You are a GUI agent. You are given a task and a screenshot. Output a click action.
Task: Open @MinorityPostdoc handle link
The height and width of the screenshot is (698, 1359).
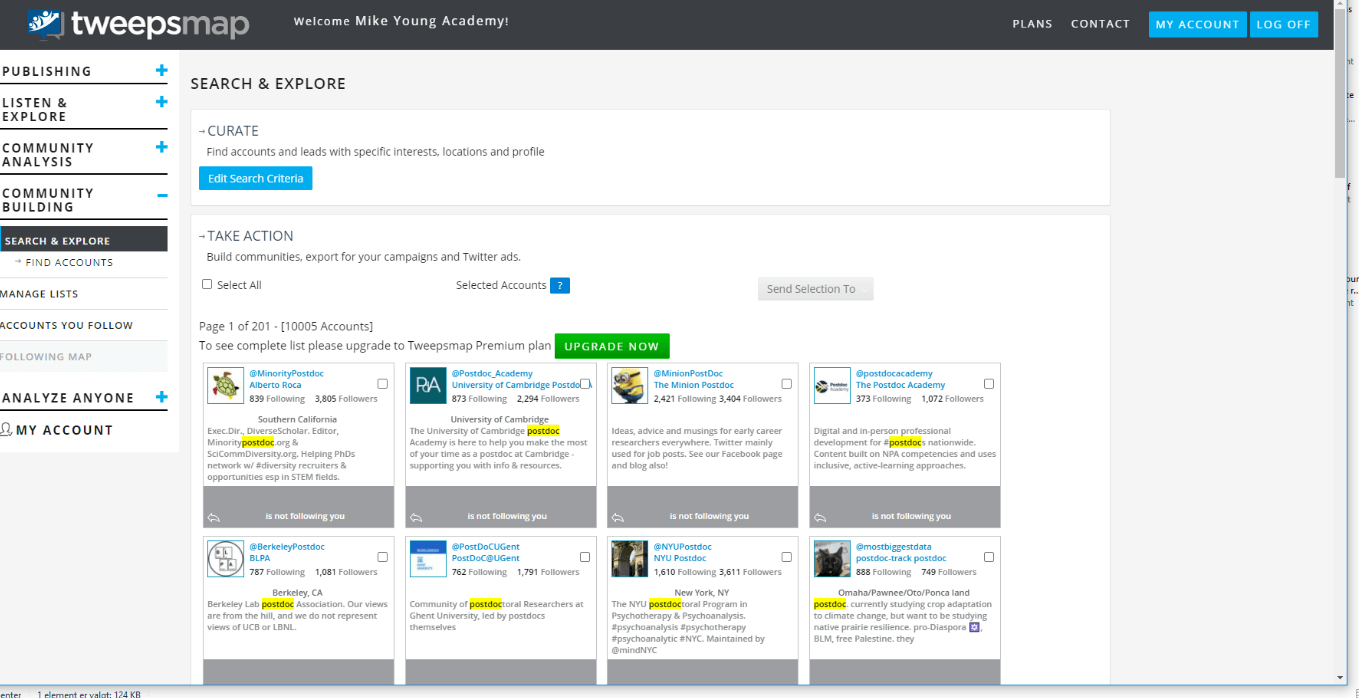pos(287,373)
